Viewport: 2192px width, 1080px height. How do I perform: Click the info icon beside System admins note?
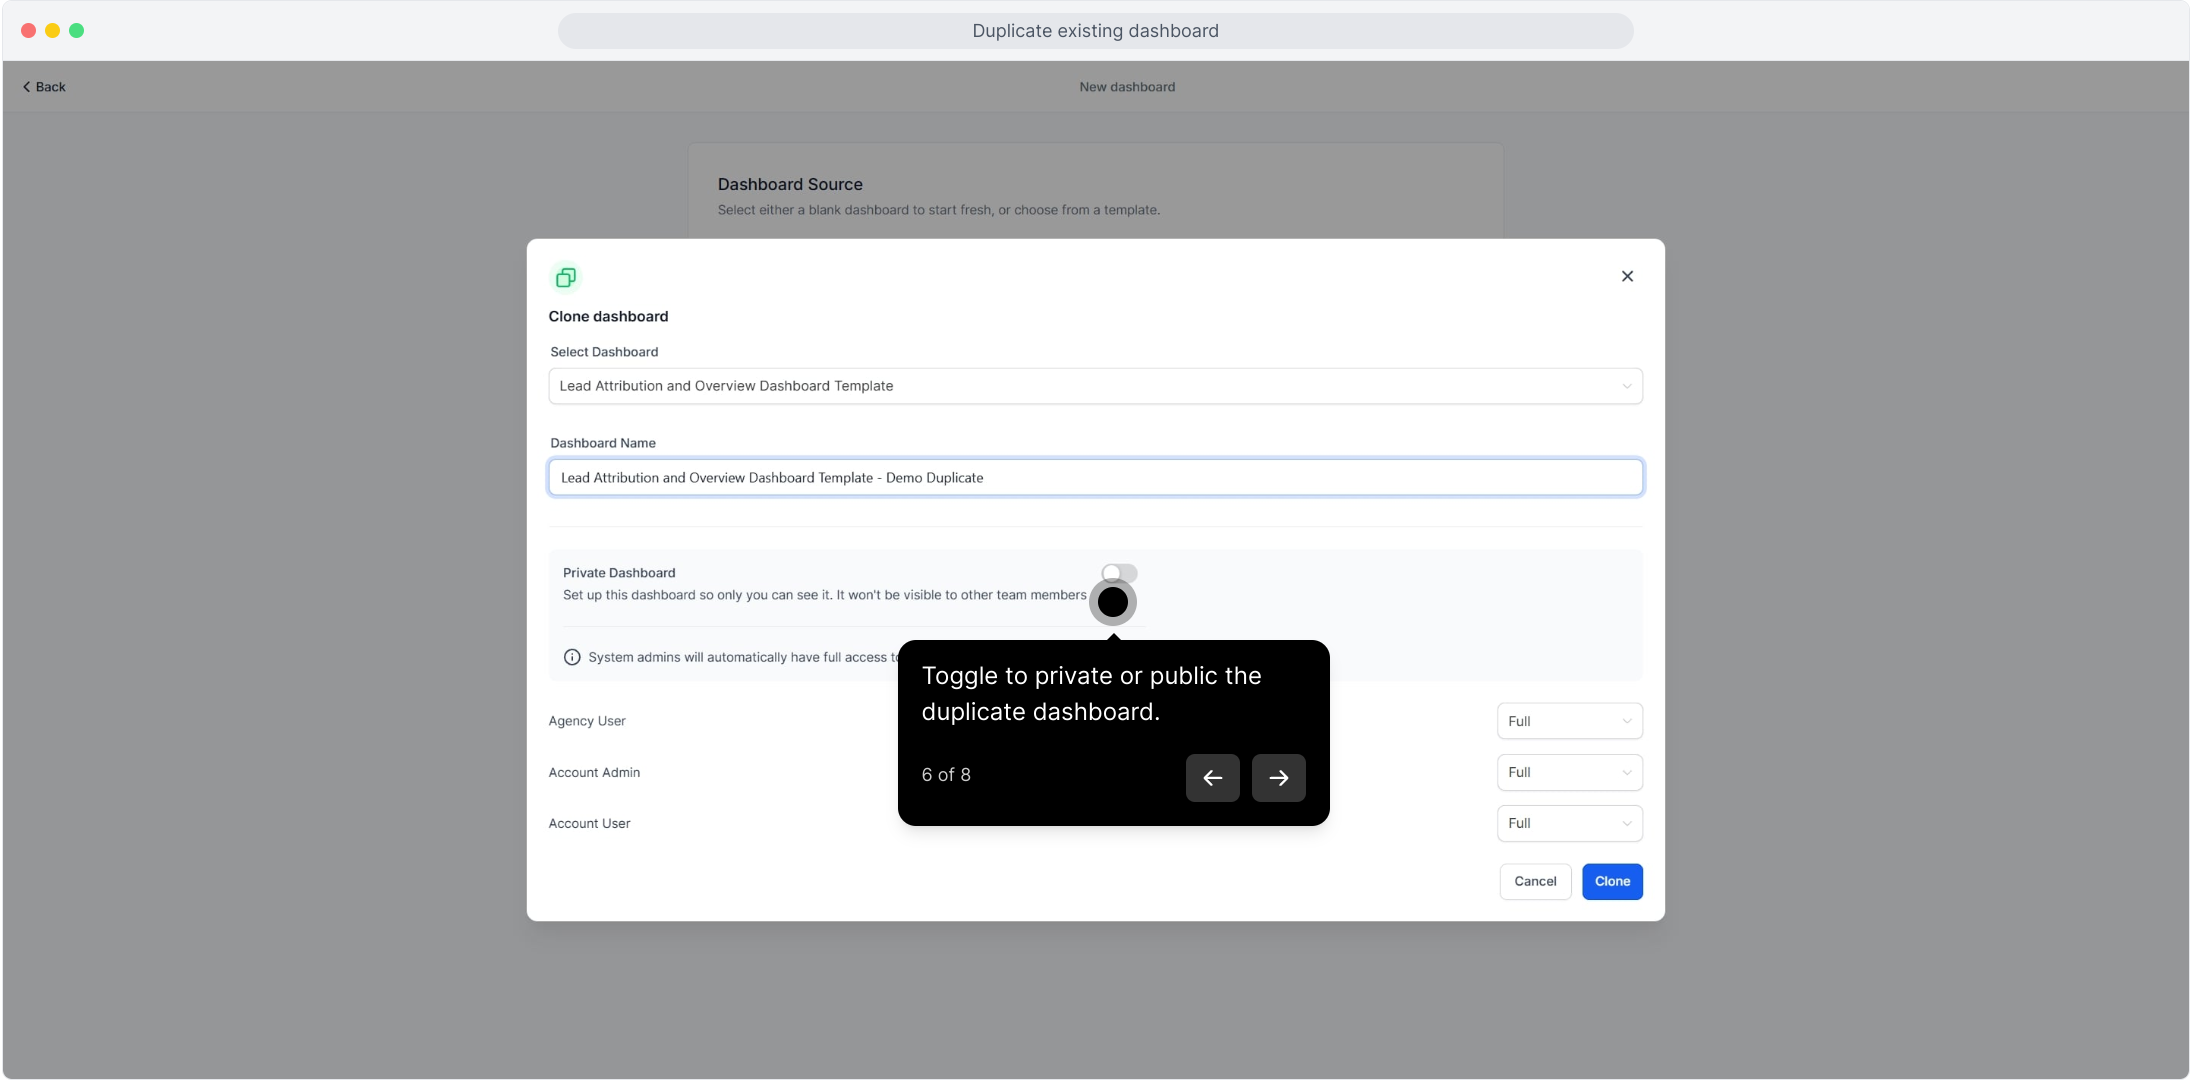[x=572, y=657]
